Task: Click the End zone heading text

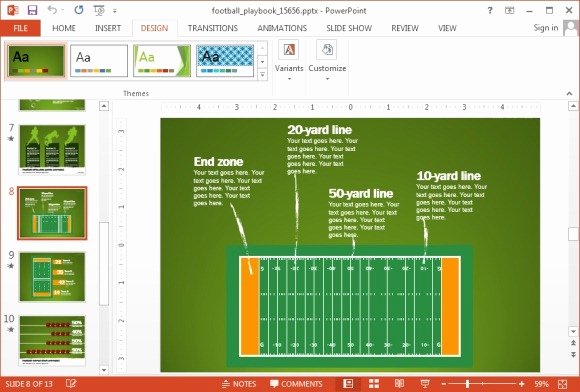Action: [x=218, y=162]
